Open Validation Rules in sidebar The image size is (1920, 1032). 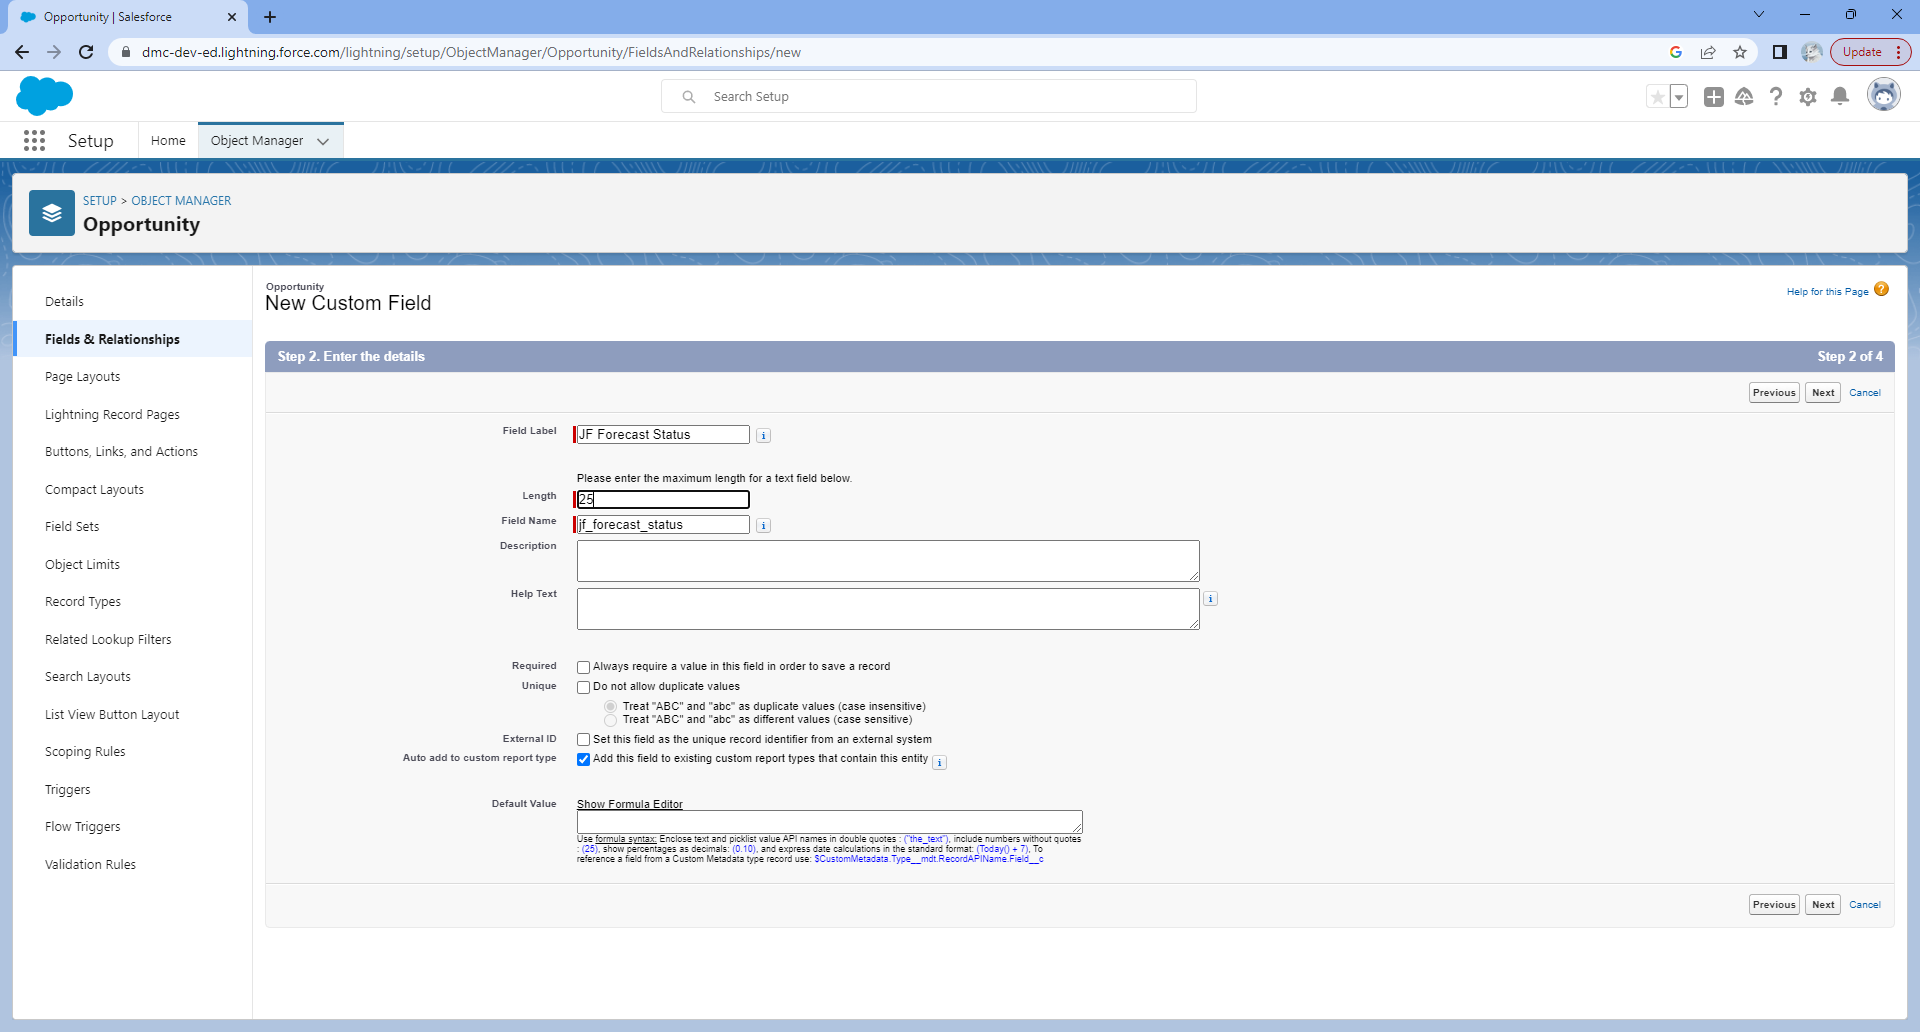[90, 864]
